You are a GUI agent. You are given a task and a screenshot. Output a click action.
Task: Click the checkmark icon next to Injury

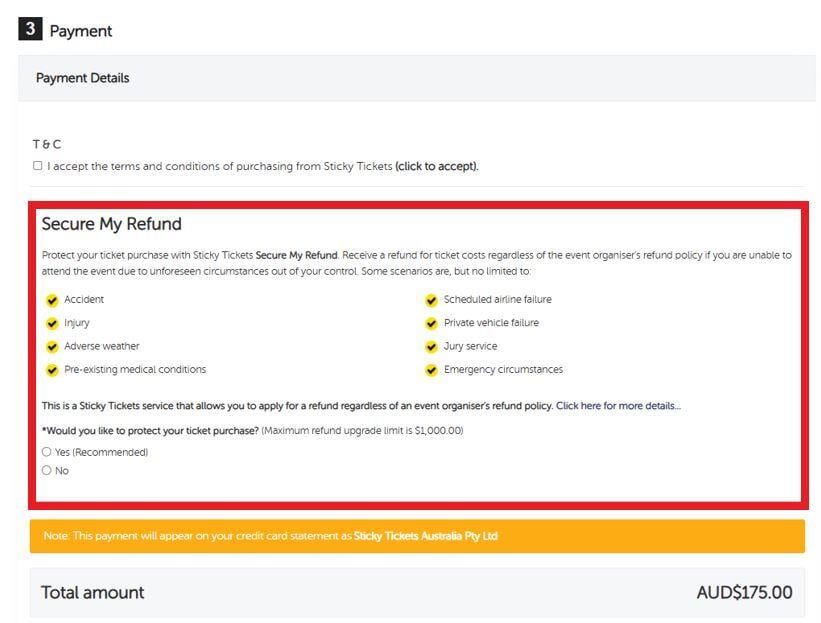(52, 323)
